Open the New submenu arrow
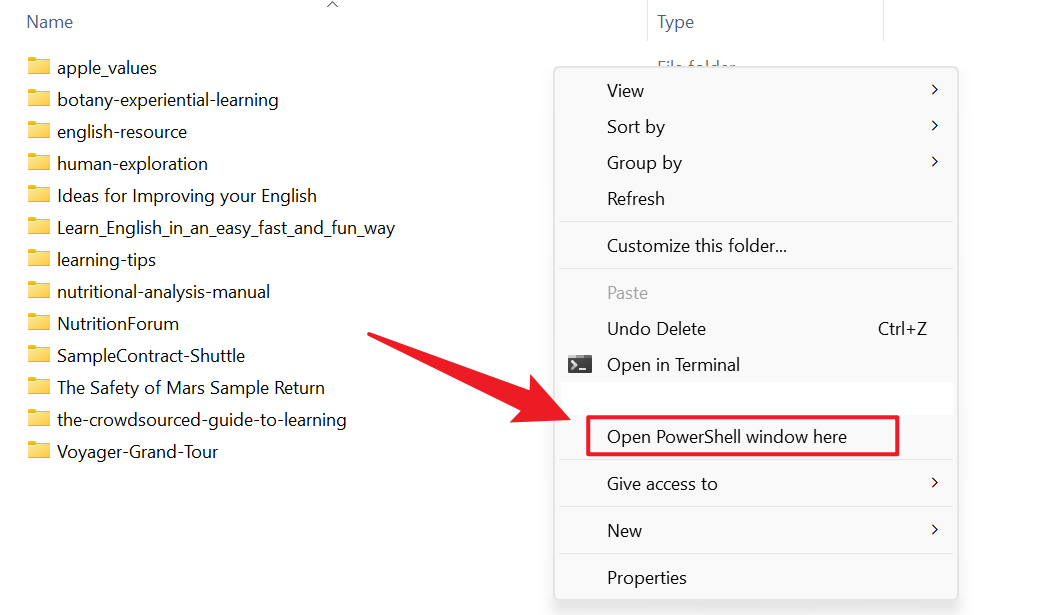Image resolution: width=1043 pixels, height=615 pixels. [x=934, y=530]
